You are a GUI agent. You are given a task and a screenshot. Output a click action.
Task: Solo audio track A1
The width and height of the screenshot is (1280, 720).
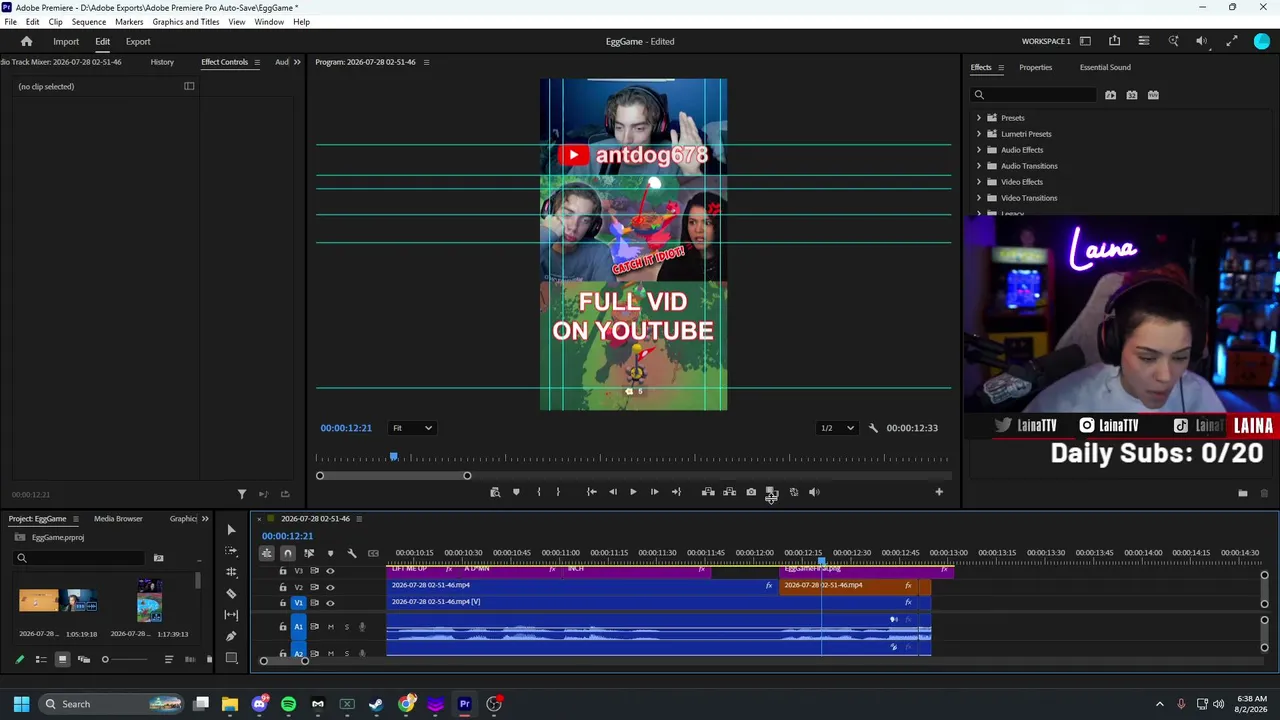tap(347, 627)
